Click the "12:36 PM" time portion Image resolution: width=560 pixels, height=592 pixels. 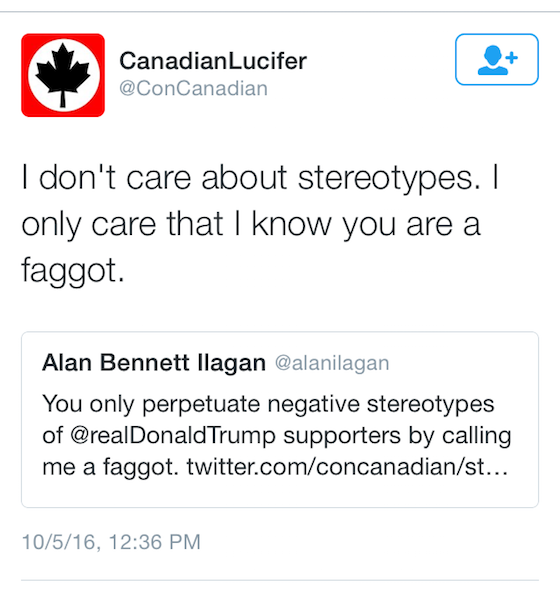(154, 542)
